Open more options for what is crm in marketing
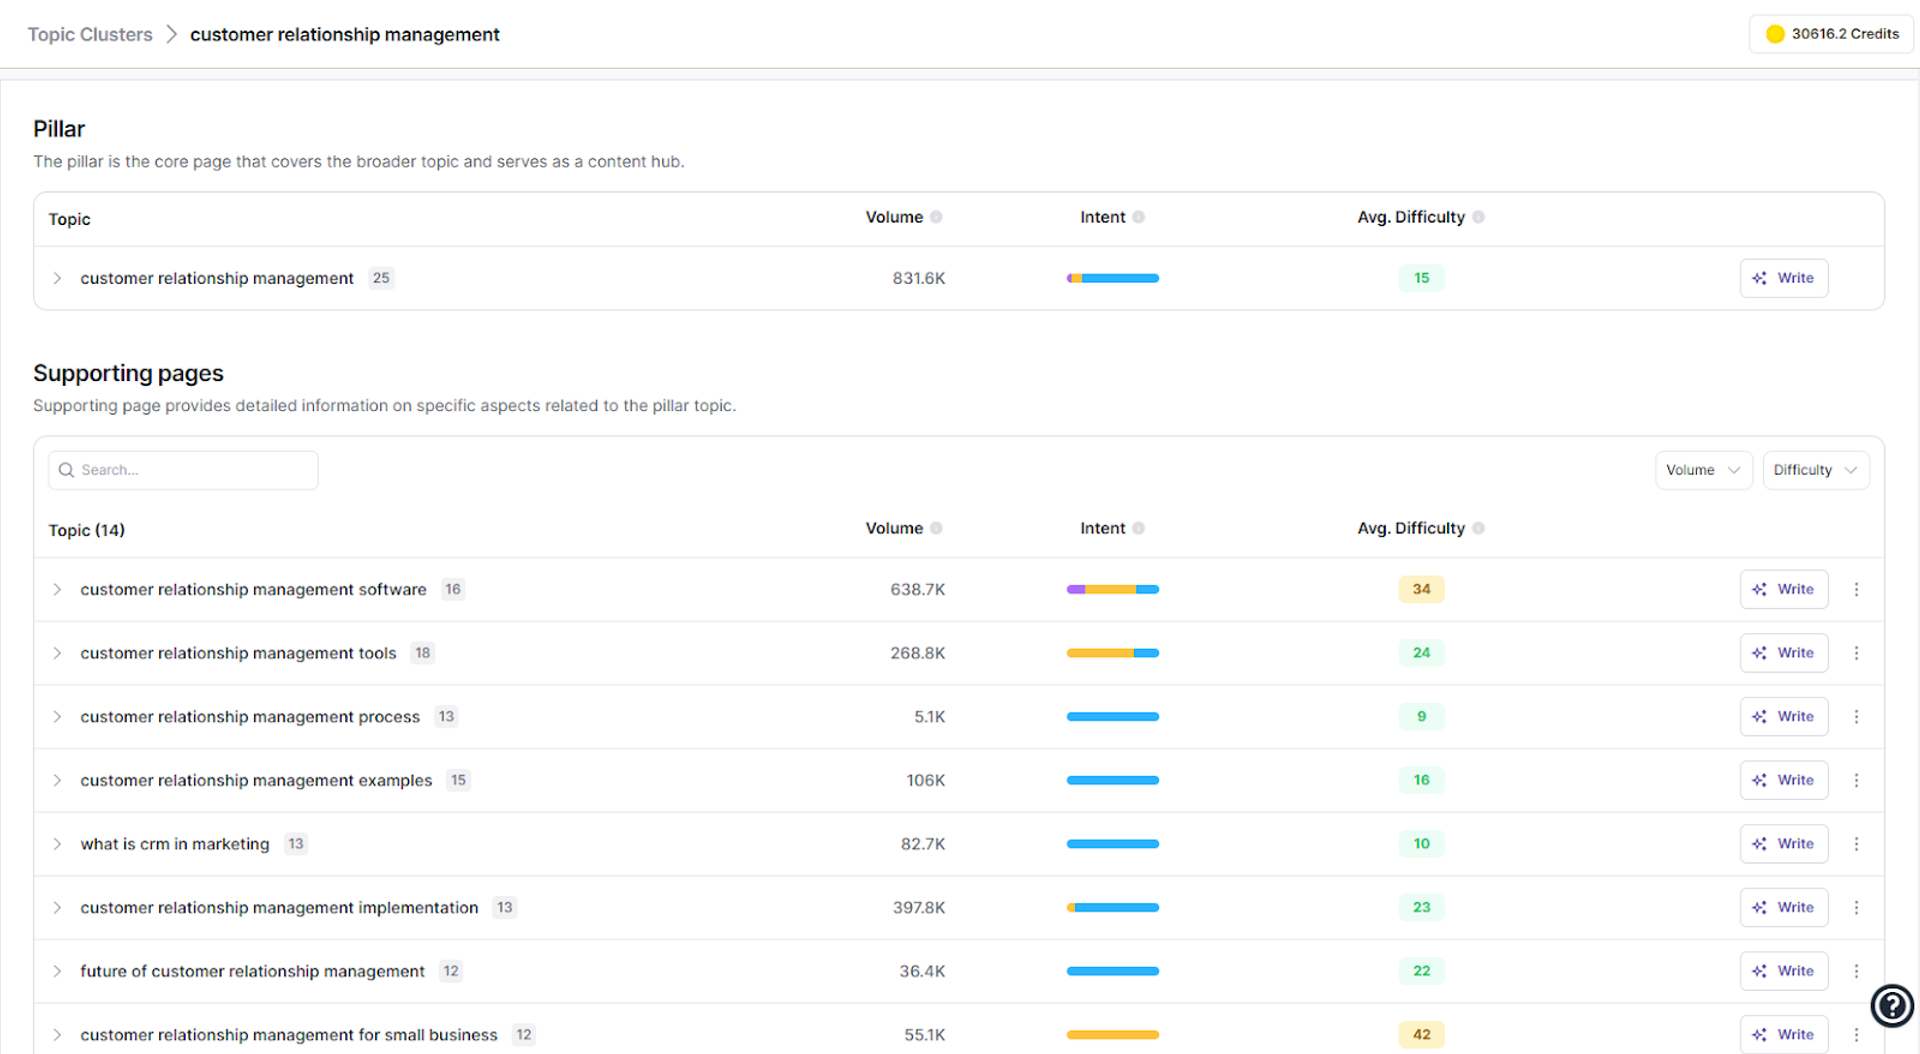The width and height of the screenshot is (1920, 1054). 1856,844
